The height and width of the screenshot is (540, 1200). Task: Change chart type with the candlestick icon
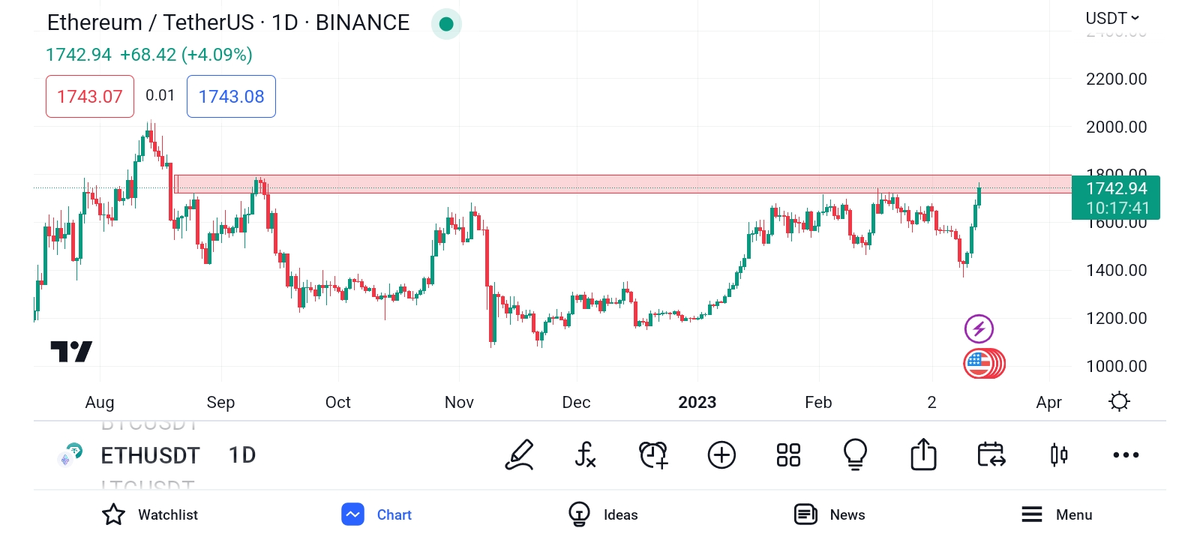1059,455
